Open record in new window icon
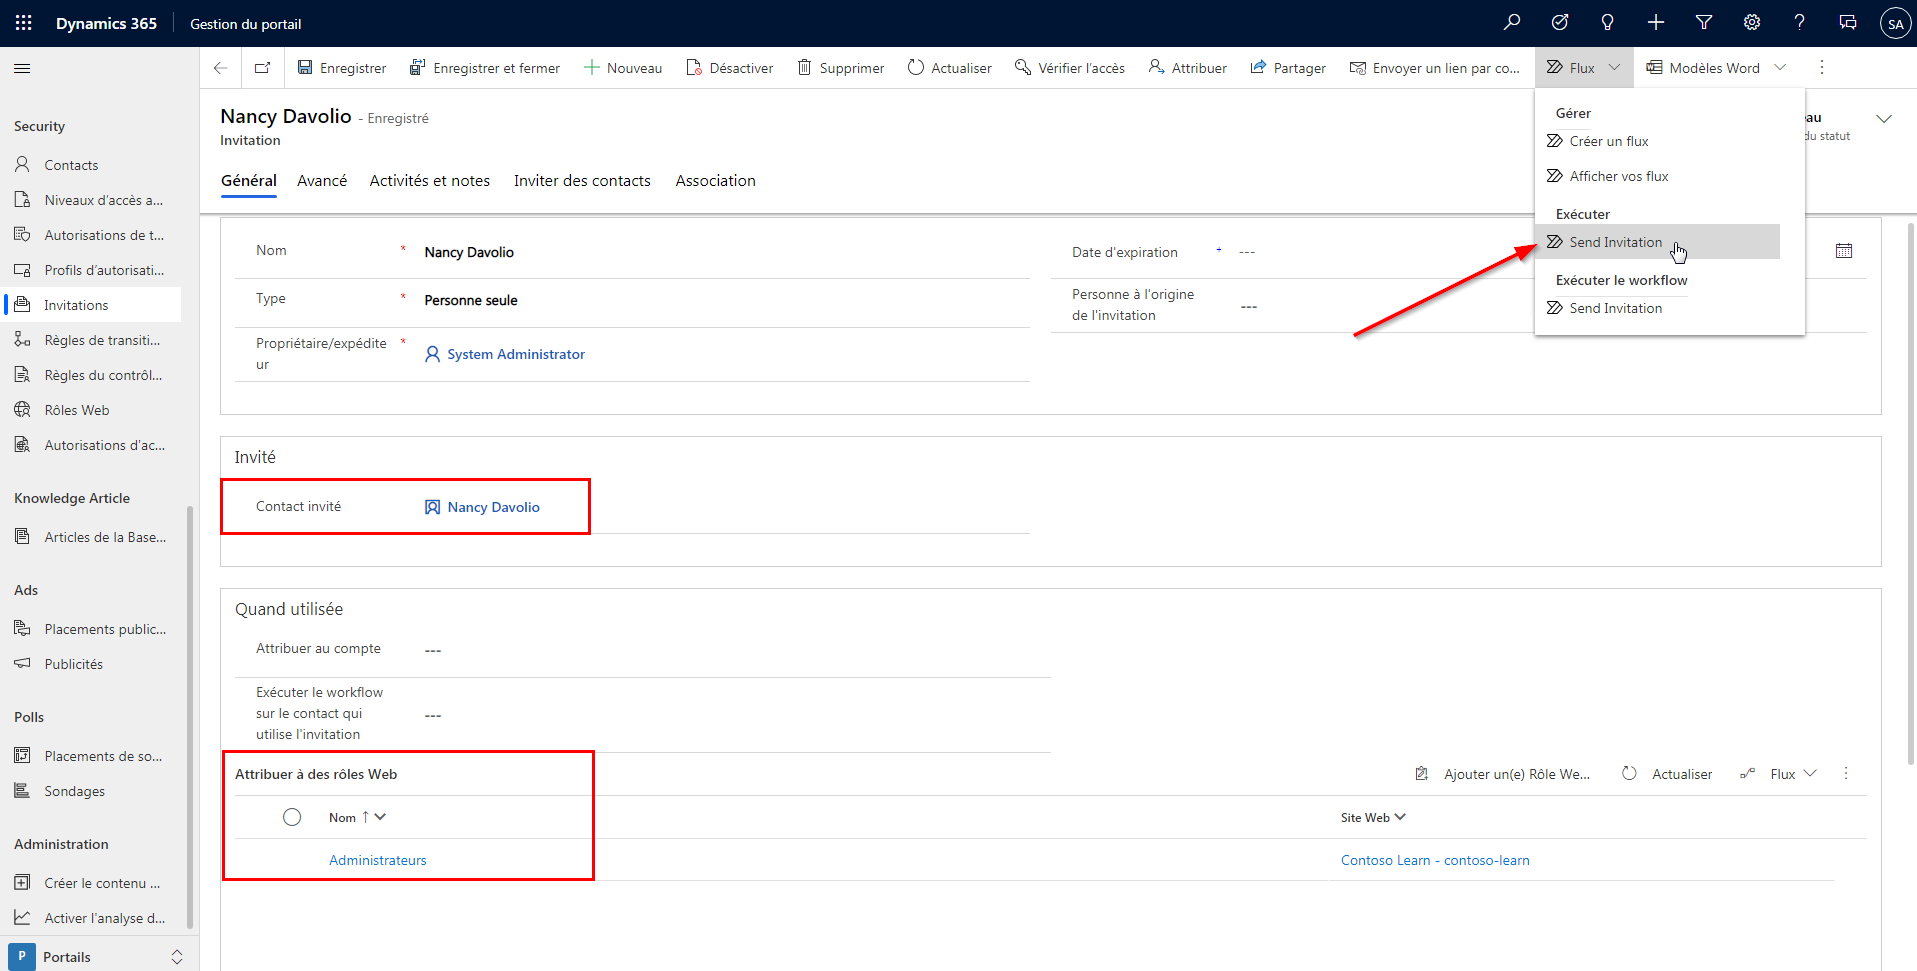The width and height of the screenshot is (1917, 971). (263, 68)
